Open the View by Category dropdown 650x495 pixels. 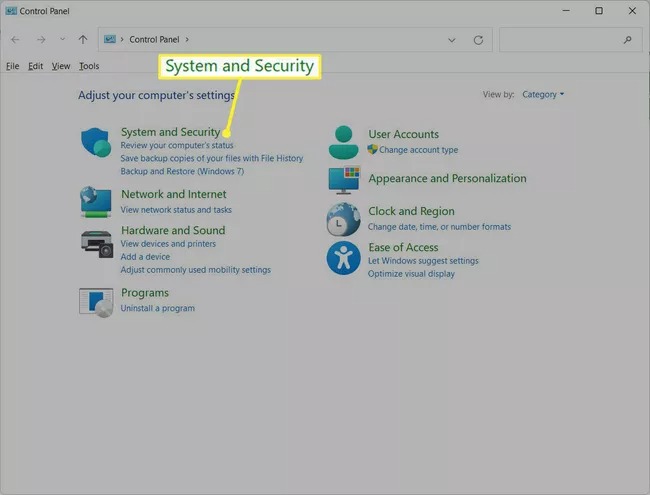pyautogui.click(x=543, y=95)
